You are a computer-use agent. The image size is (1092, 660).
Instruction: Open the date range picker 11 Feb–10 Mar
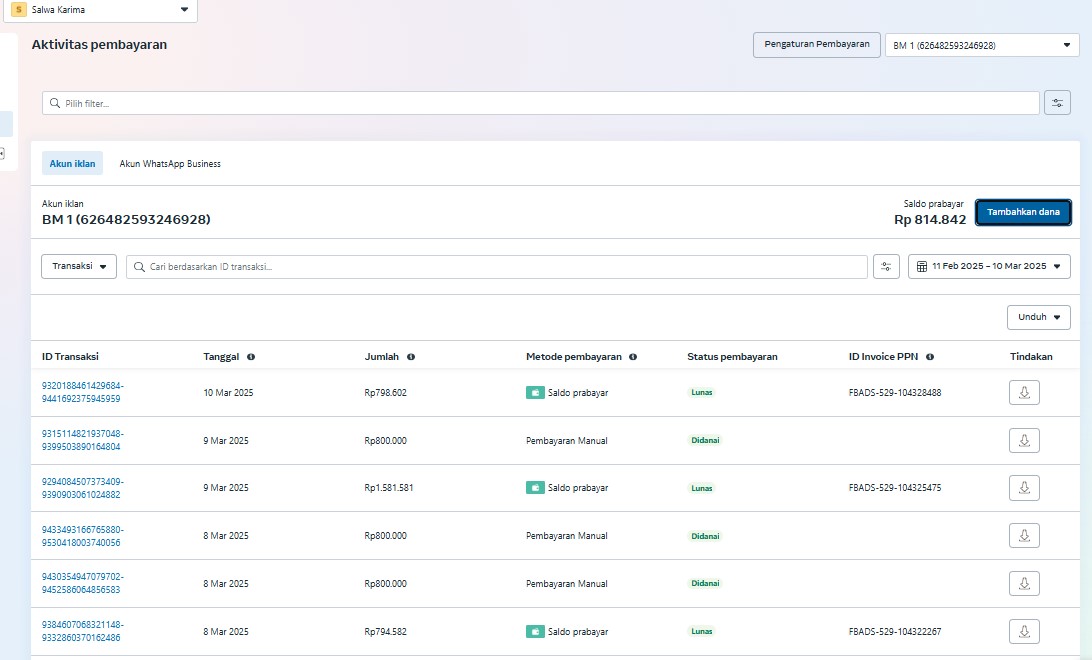(x=989, y=266)
